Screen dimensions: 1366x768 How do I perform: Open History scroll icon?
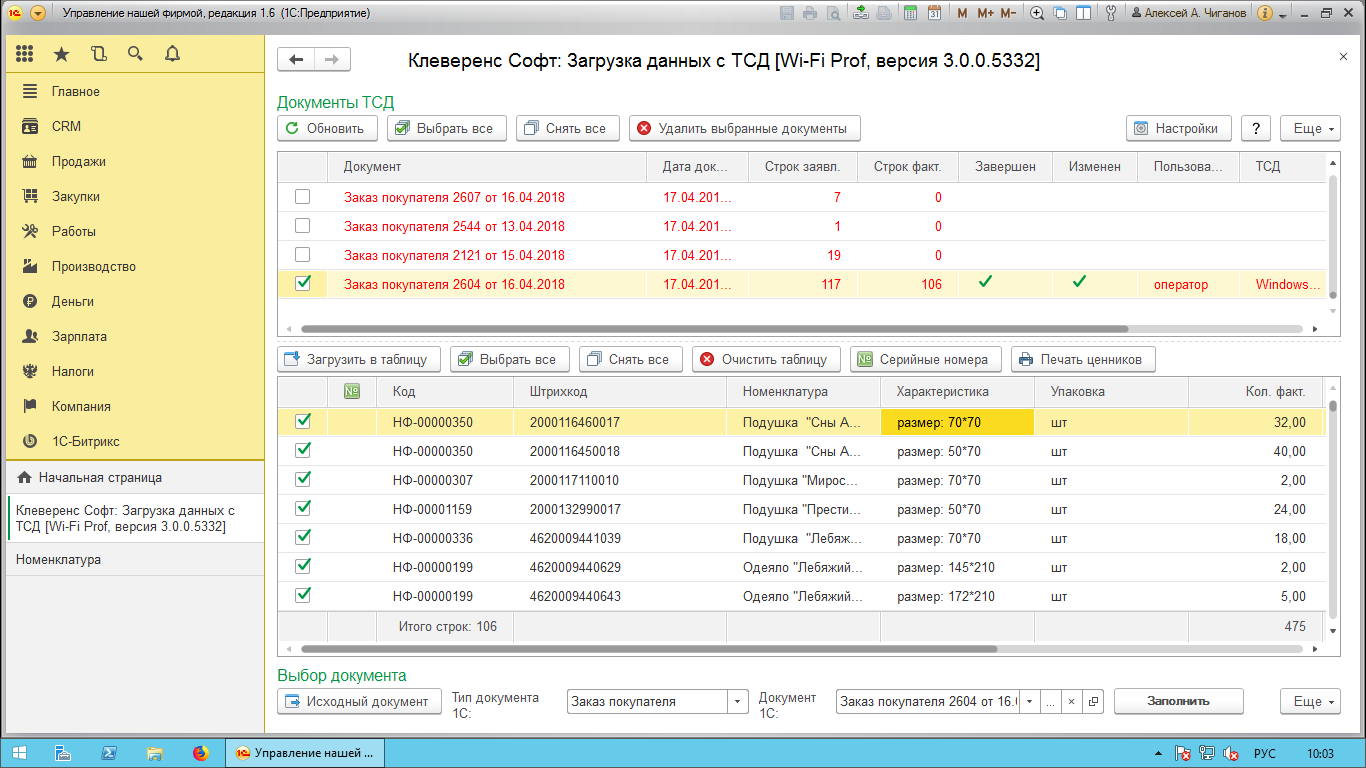click(98, 54)
